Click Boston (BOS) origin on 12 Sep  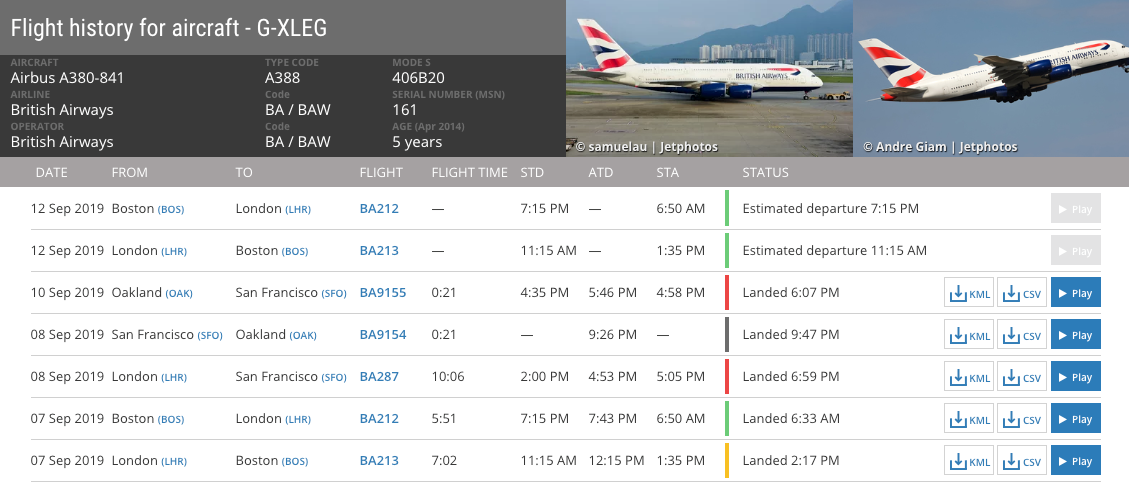171,209
